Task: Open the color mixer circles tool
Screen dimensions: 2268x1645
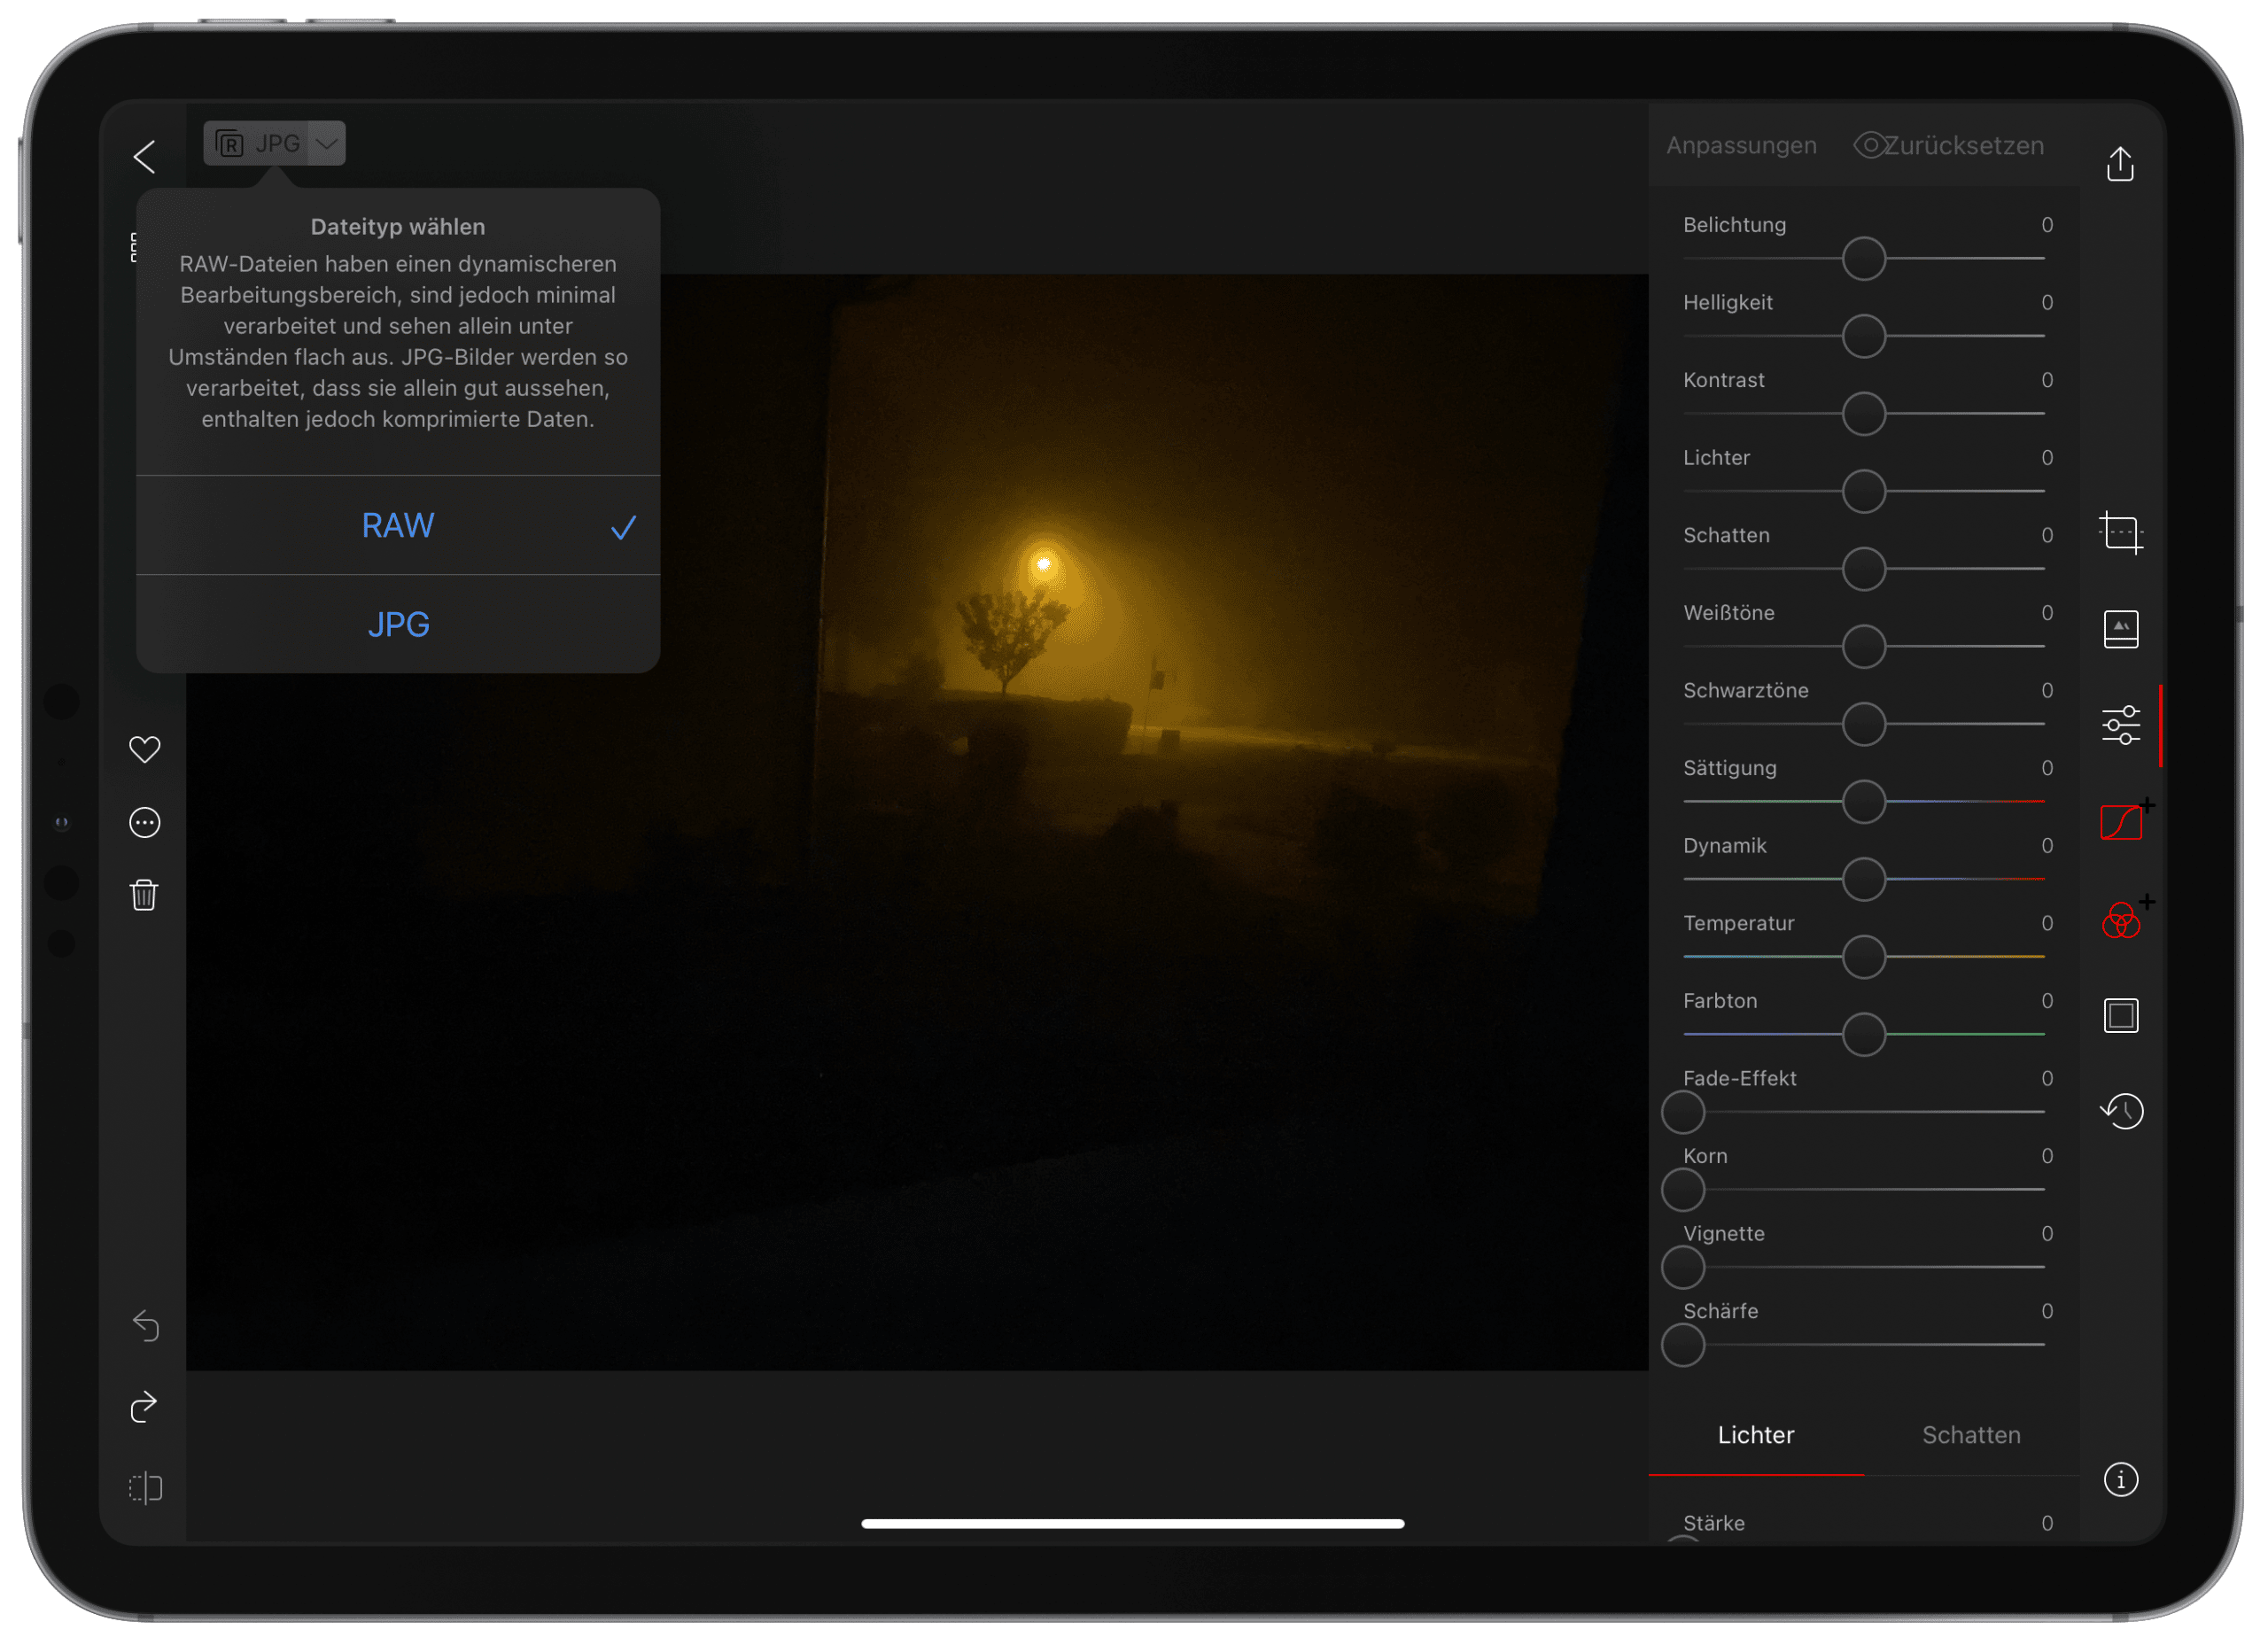Action: (2122, 920)
